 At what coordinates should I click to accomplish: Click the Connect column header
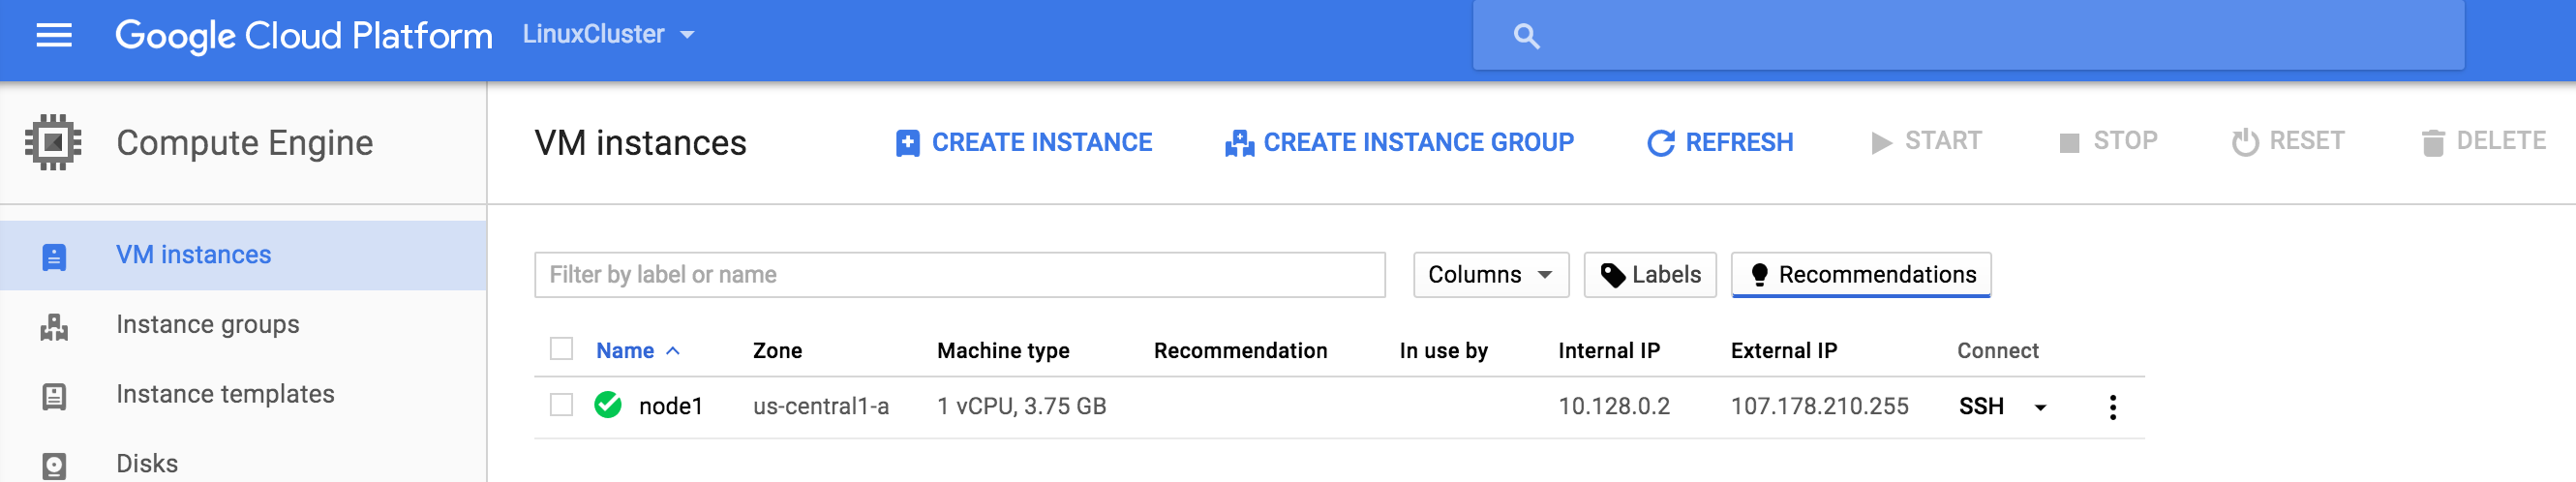[1997, 351]
